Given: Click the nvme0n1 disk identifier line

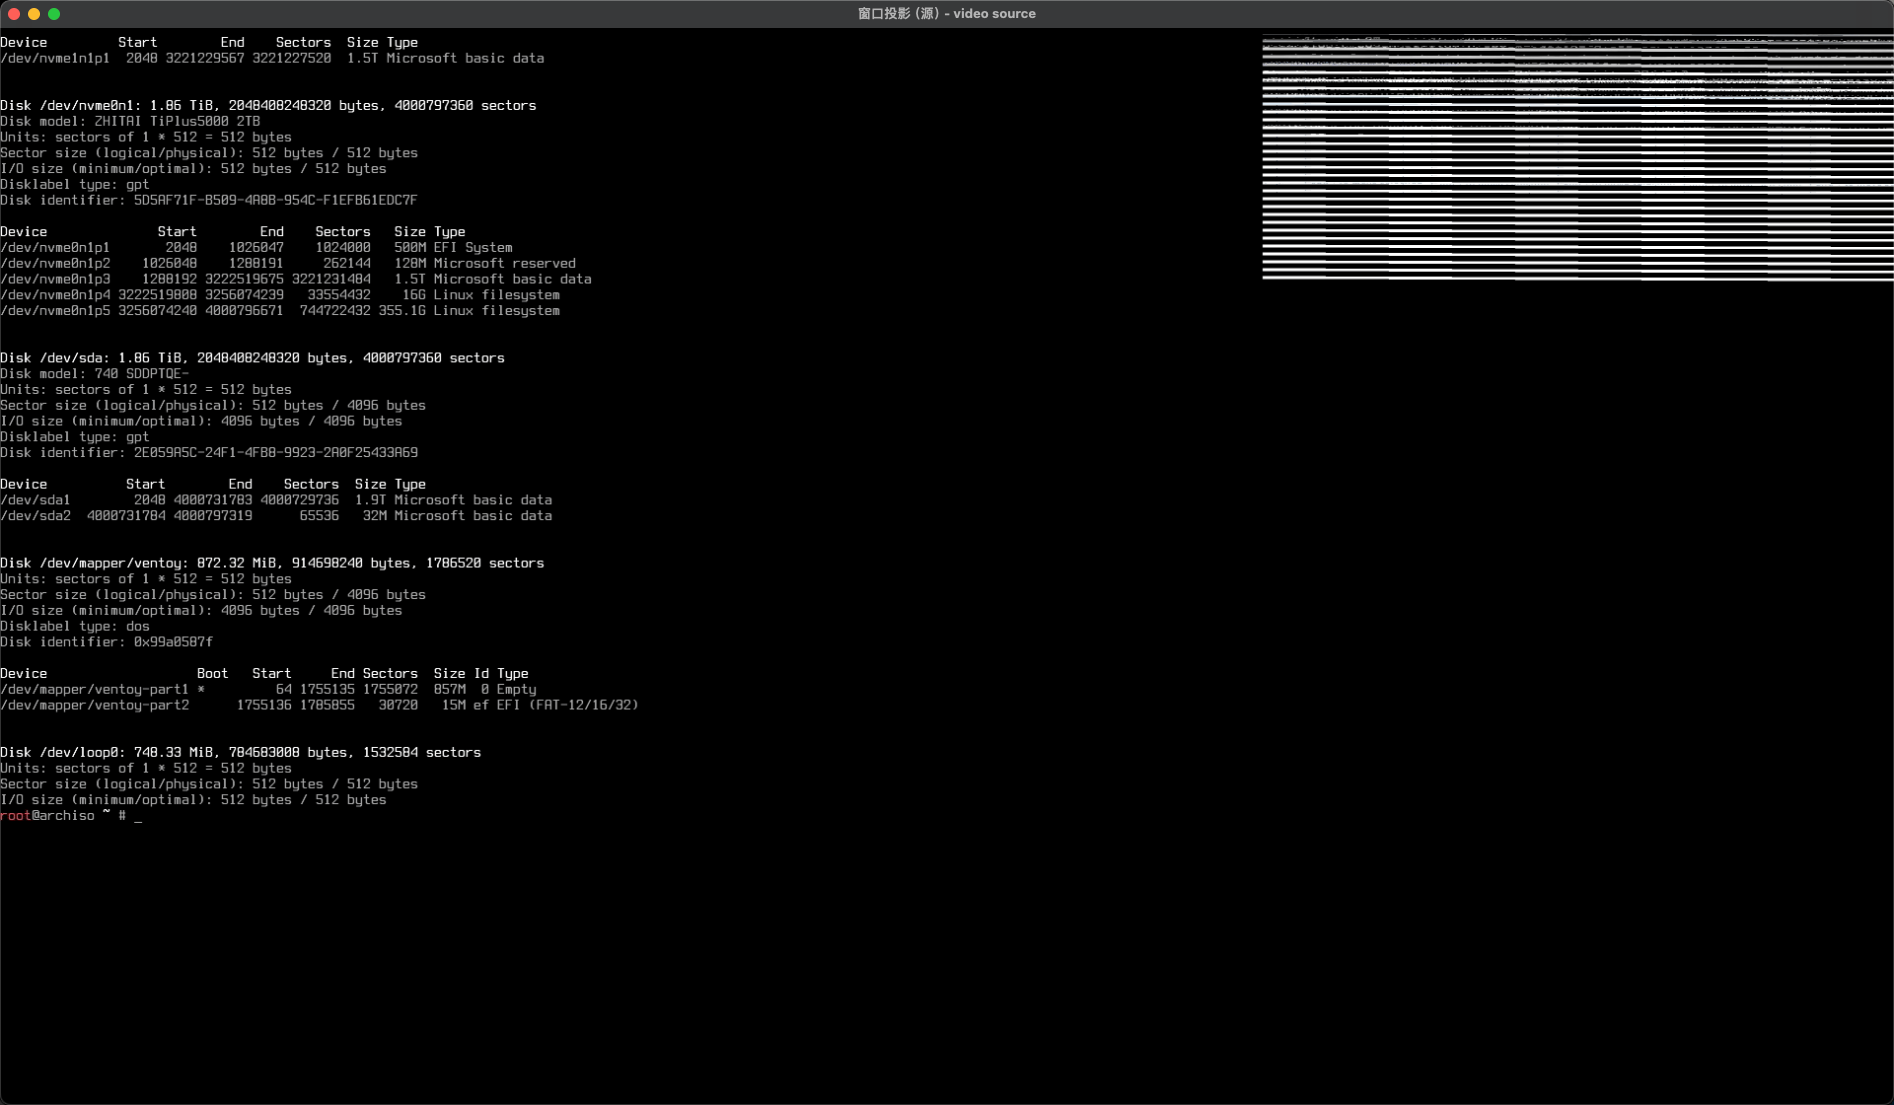Looking at the screenshot, I should coord(209,201).
